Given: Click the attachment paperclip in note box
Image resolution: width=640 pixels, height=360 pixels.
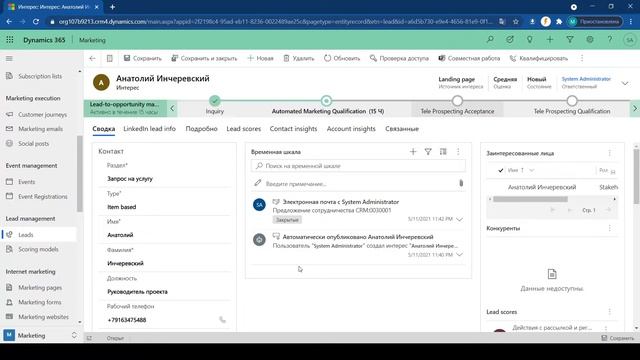Looking at the screenshot, I should click(461, 183).
